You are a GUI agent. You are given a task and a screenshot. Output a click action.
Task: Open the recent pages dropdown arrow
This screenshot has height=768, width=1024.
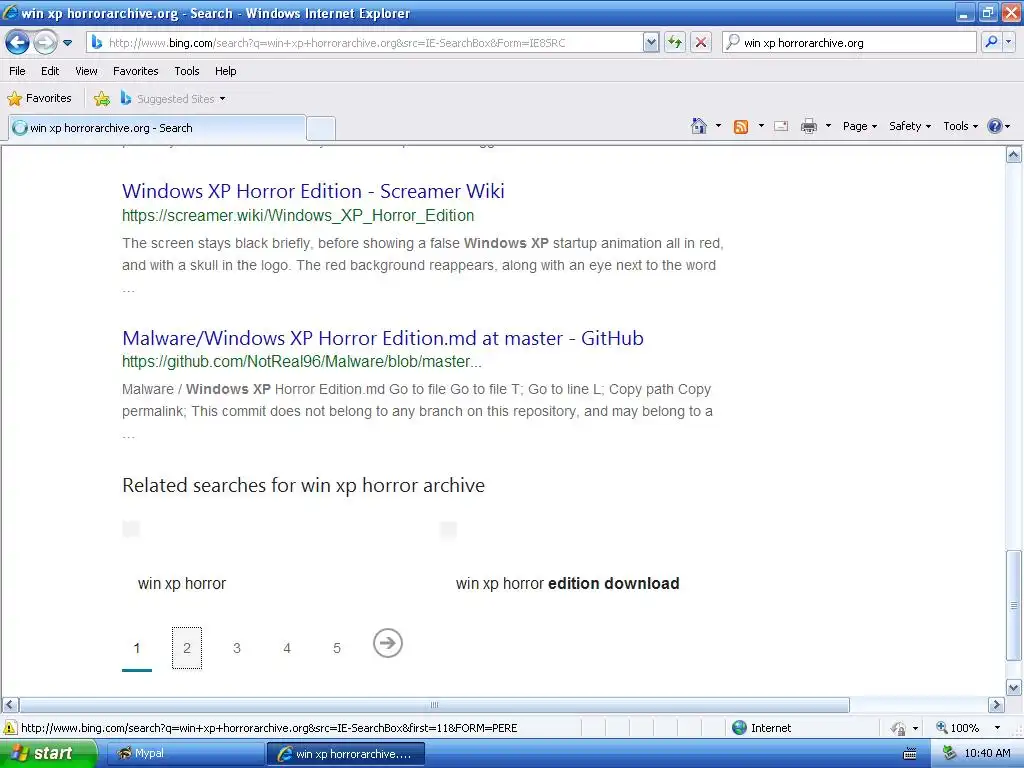(x=67, y=43)
